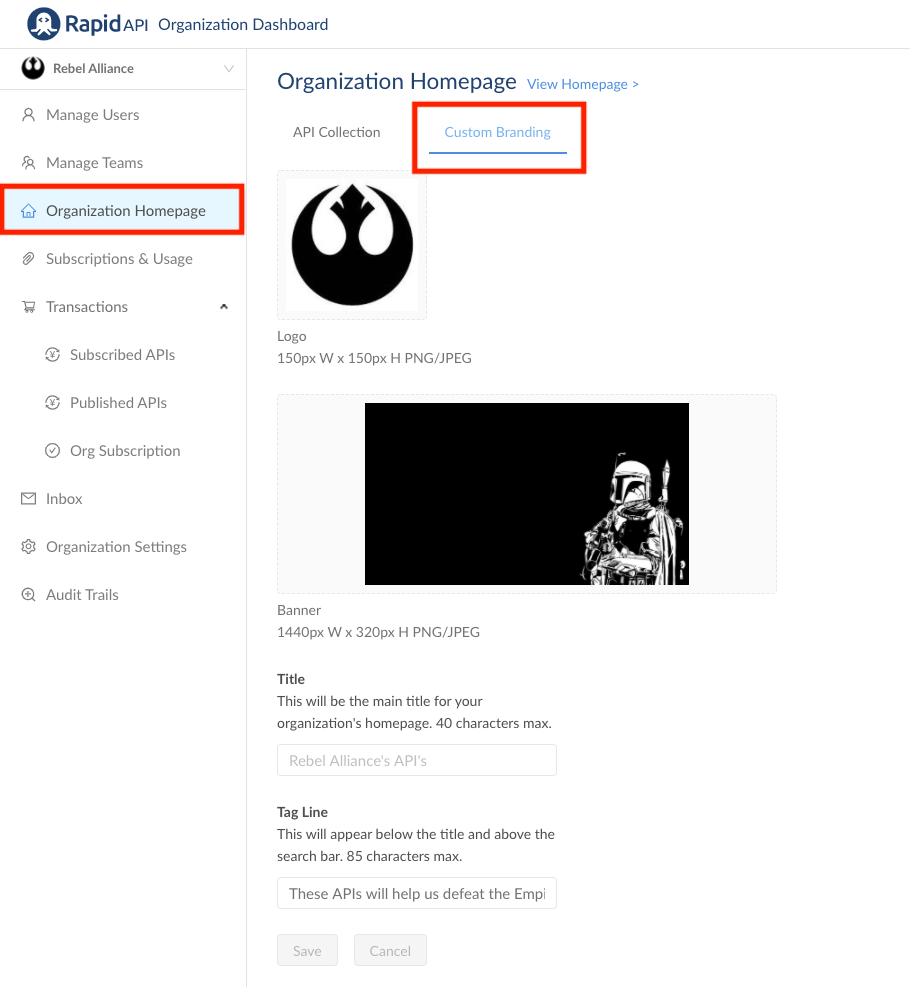910x987 pixels.
Task: Click the 'Tag Line' field label
Action: 302,812
